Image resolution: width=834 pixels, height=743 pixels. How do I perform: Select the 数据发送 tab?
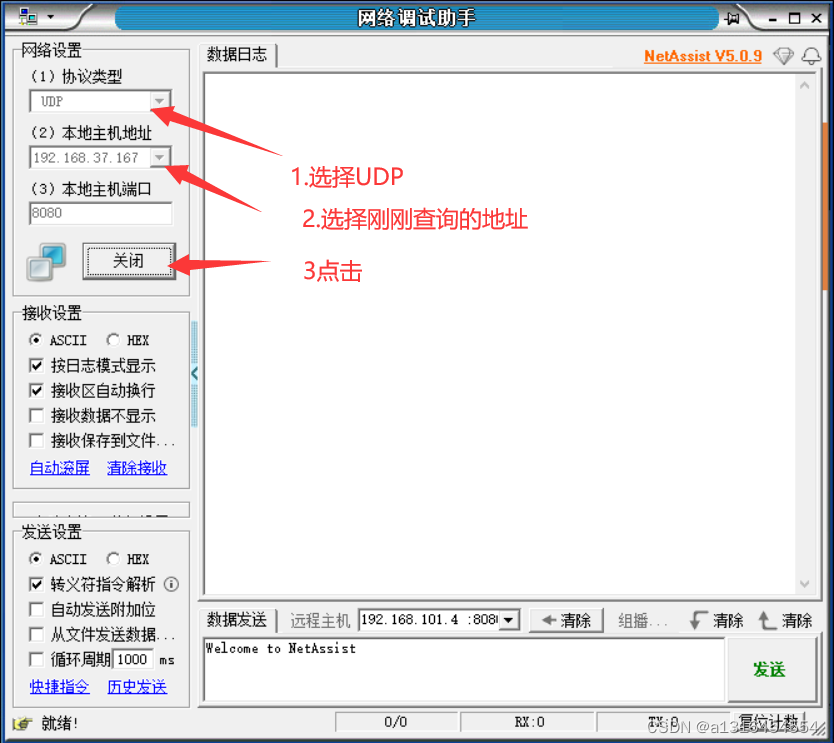pos(237,619)
